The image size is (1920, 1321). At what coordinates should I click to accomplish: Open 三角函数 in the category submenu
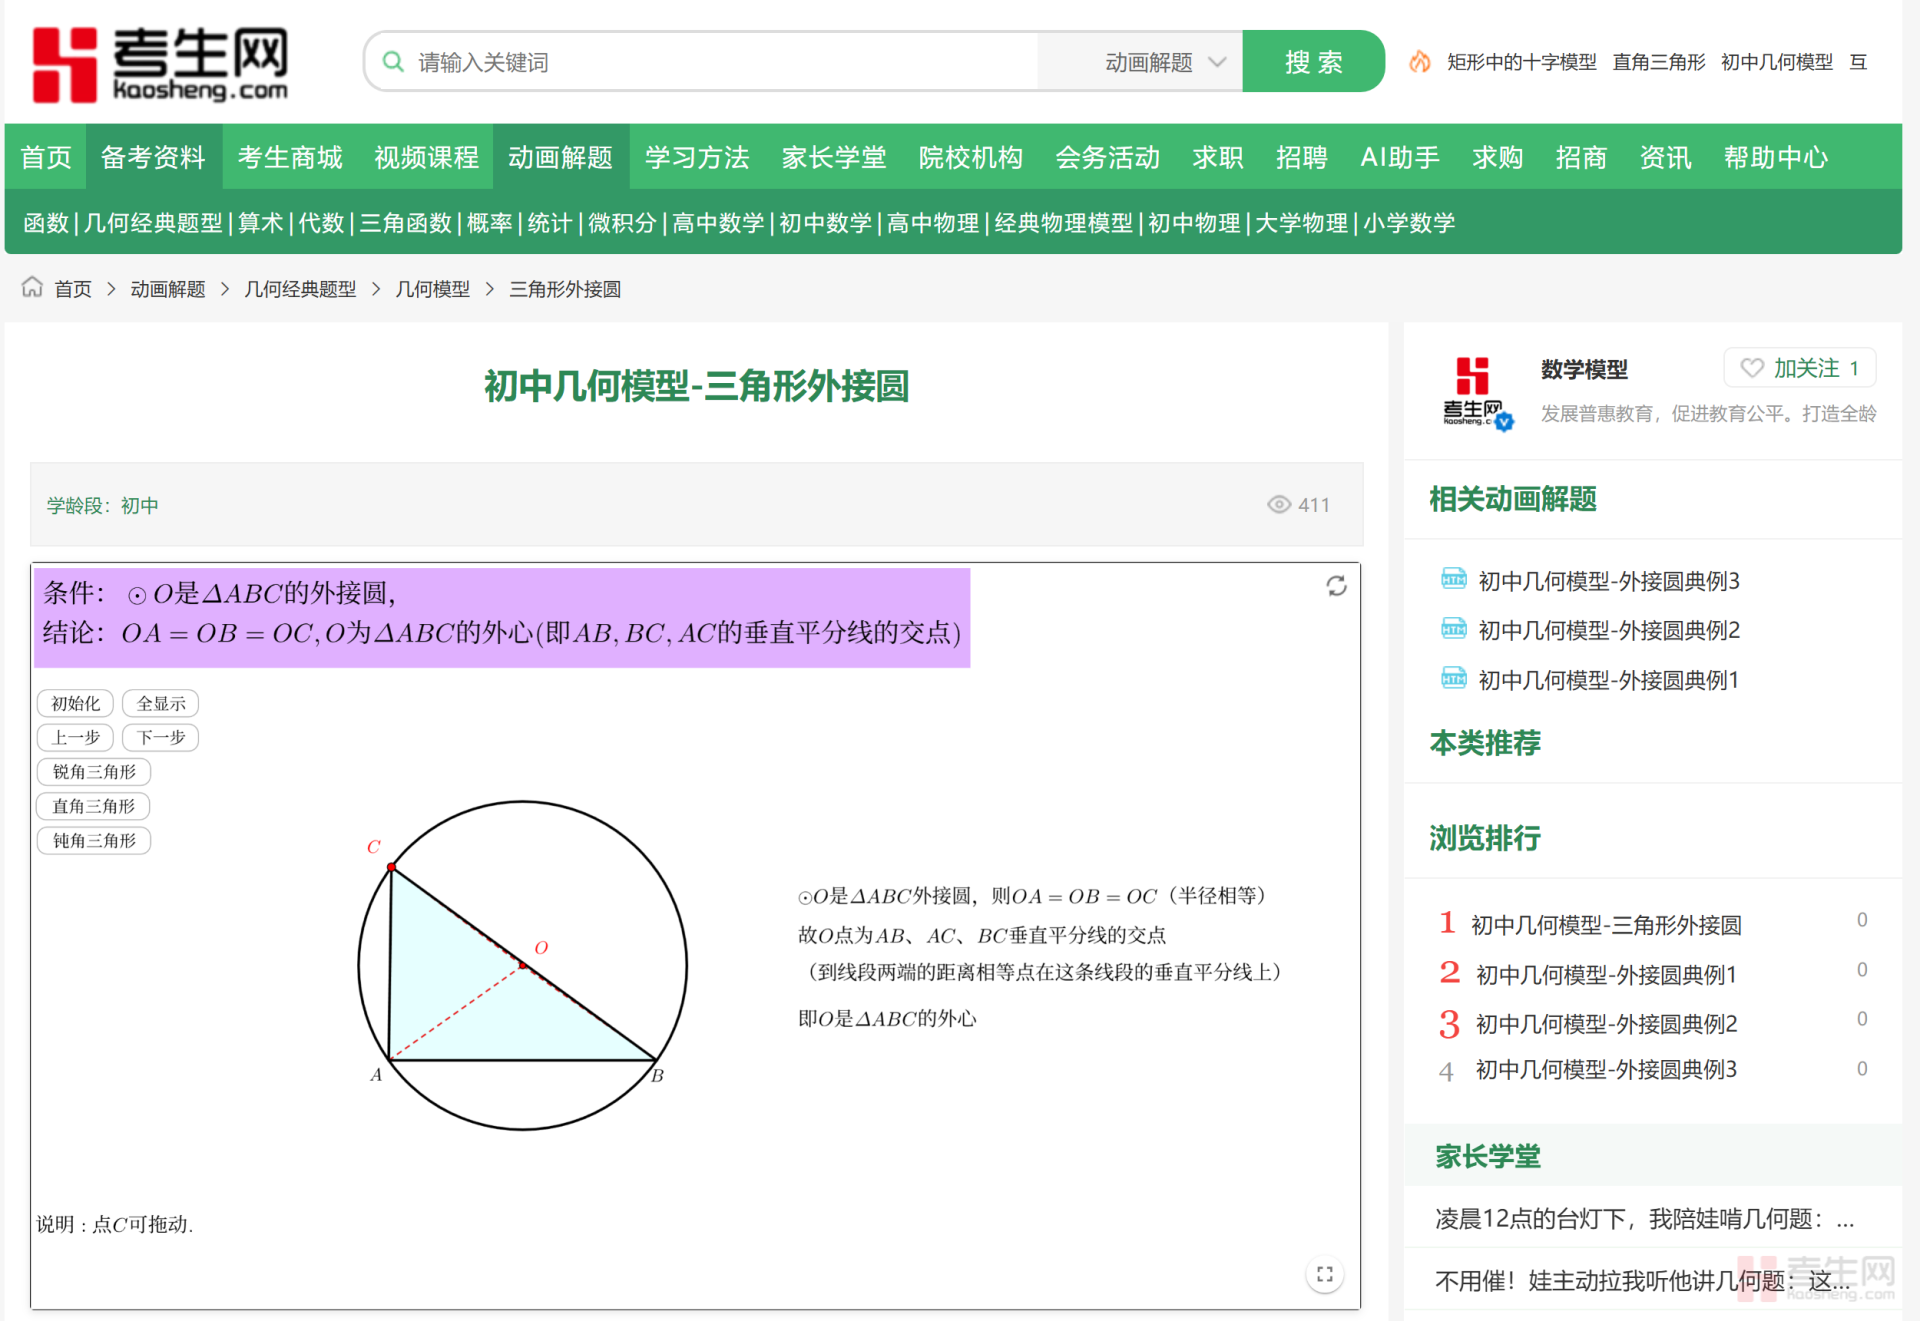(405, 223)
